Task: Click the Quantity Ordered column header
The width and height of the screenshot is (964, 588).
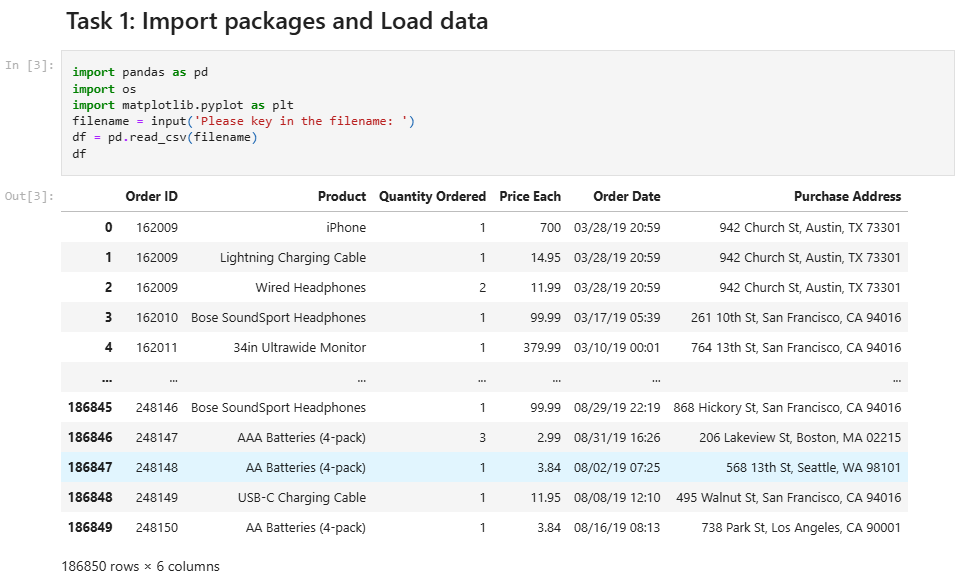Action: point(432,196)
